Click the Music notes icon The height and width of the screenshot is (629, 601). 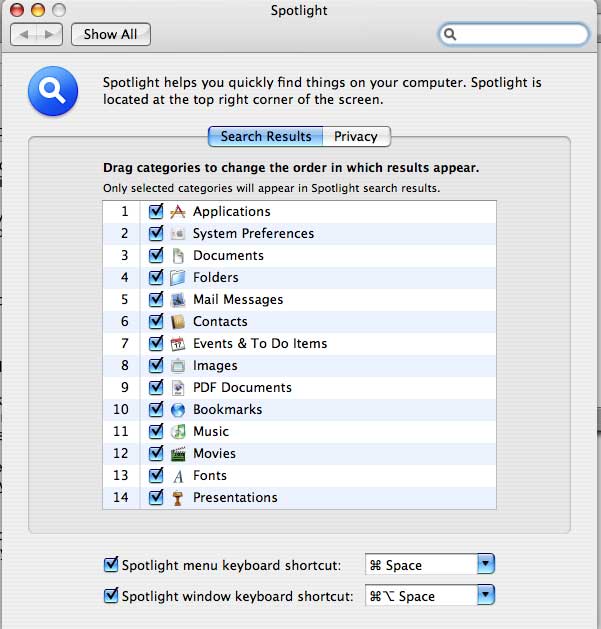pos(178,431)
